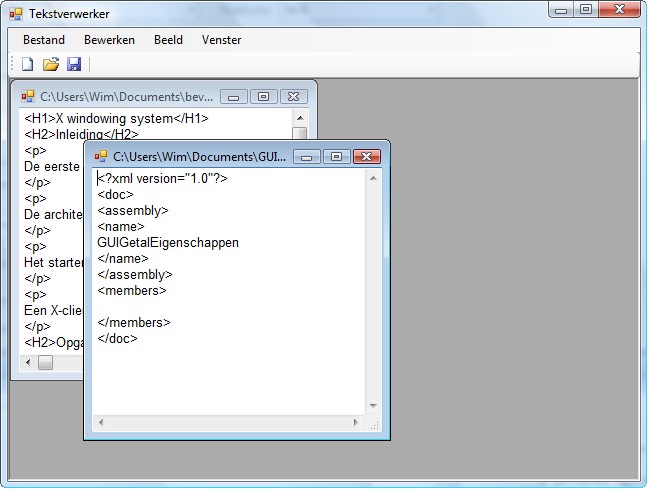Open the Venster menu
The height and width of the screenshot is (489, 648).
(221, 40)
